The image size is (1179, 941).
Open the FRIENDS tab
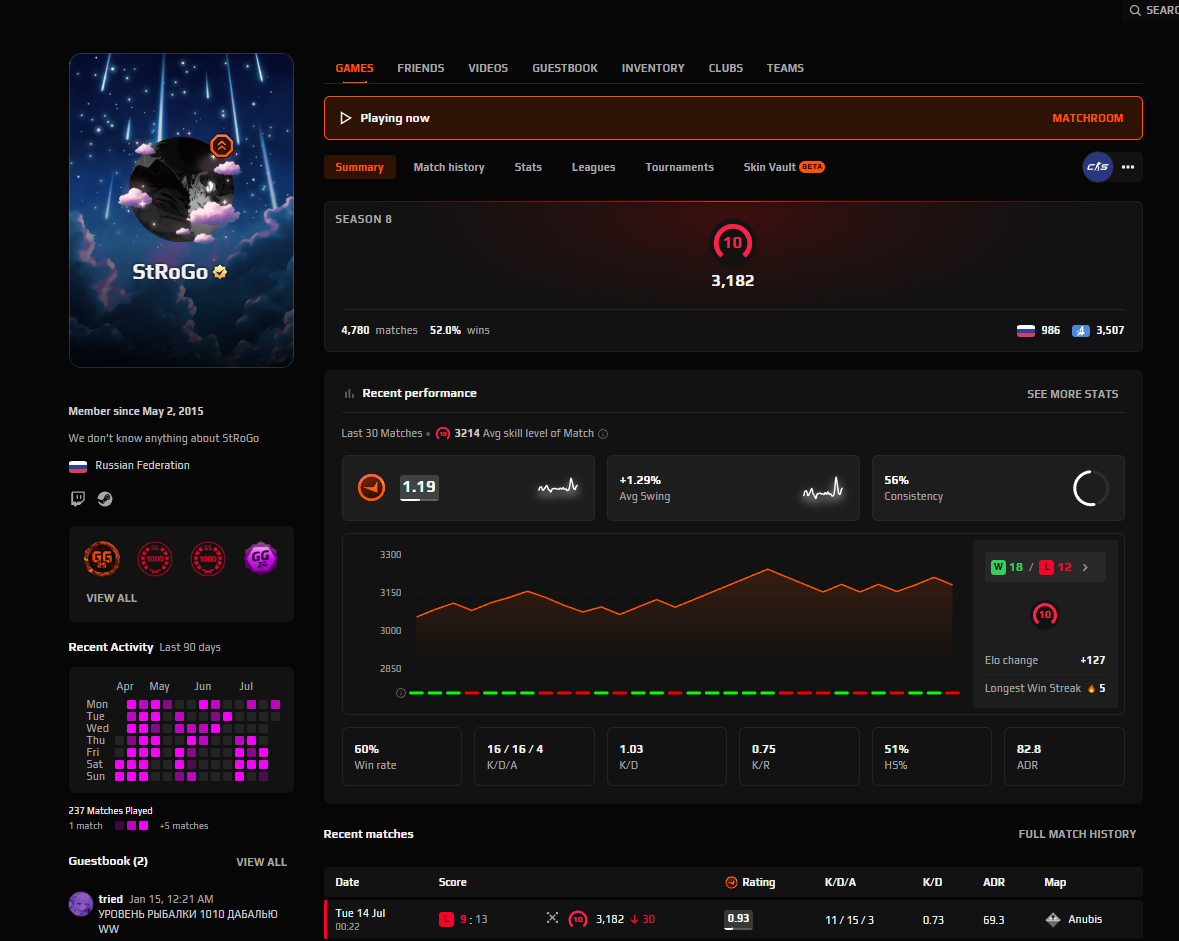coord(420,68)
